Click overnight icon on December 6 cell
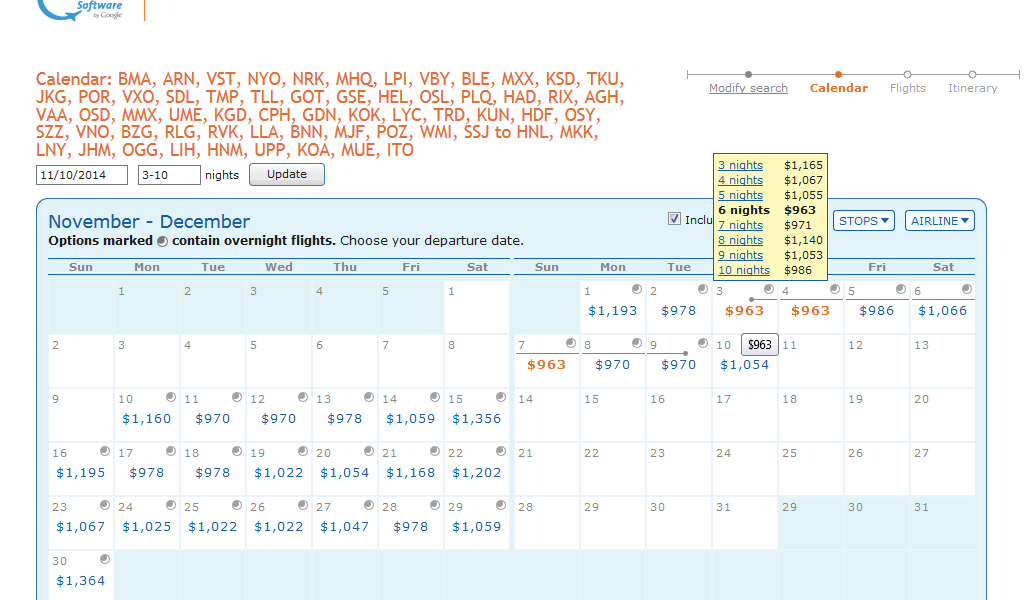This screenshot has width=1025, height=600. point(967,289)
